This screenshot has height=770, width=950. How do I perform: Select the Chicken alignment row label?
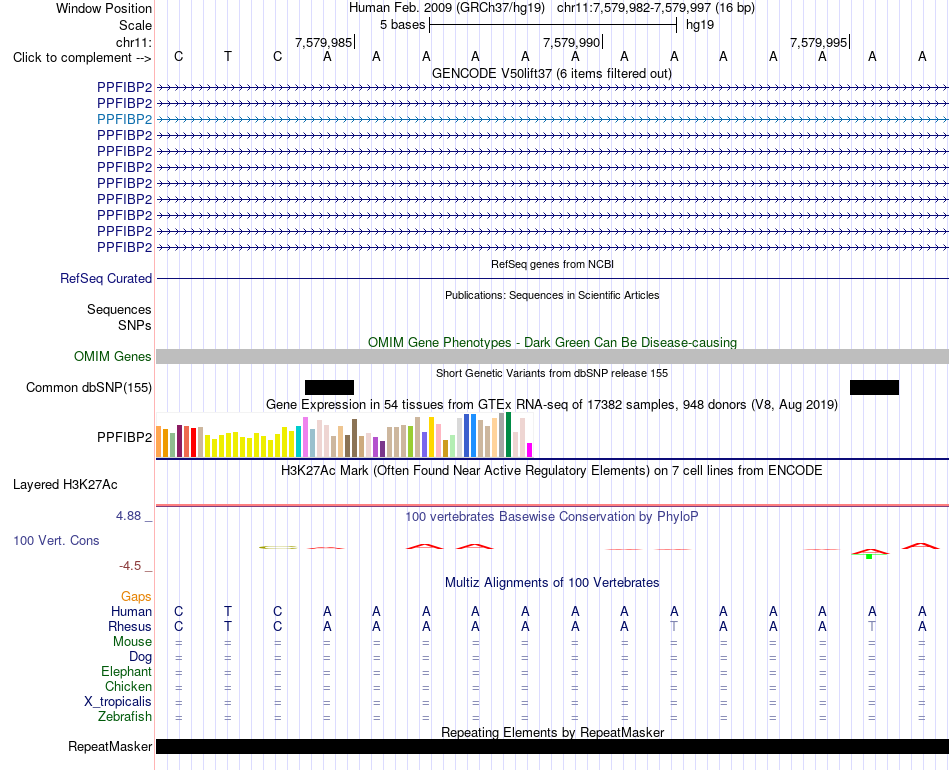128,686
